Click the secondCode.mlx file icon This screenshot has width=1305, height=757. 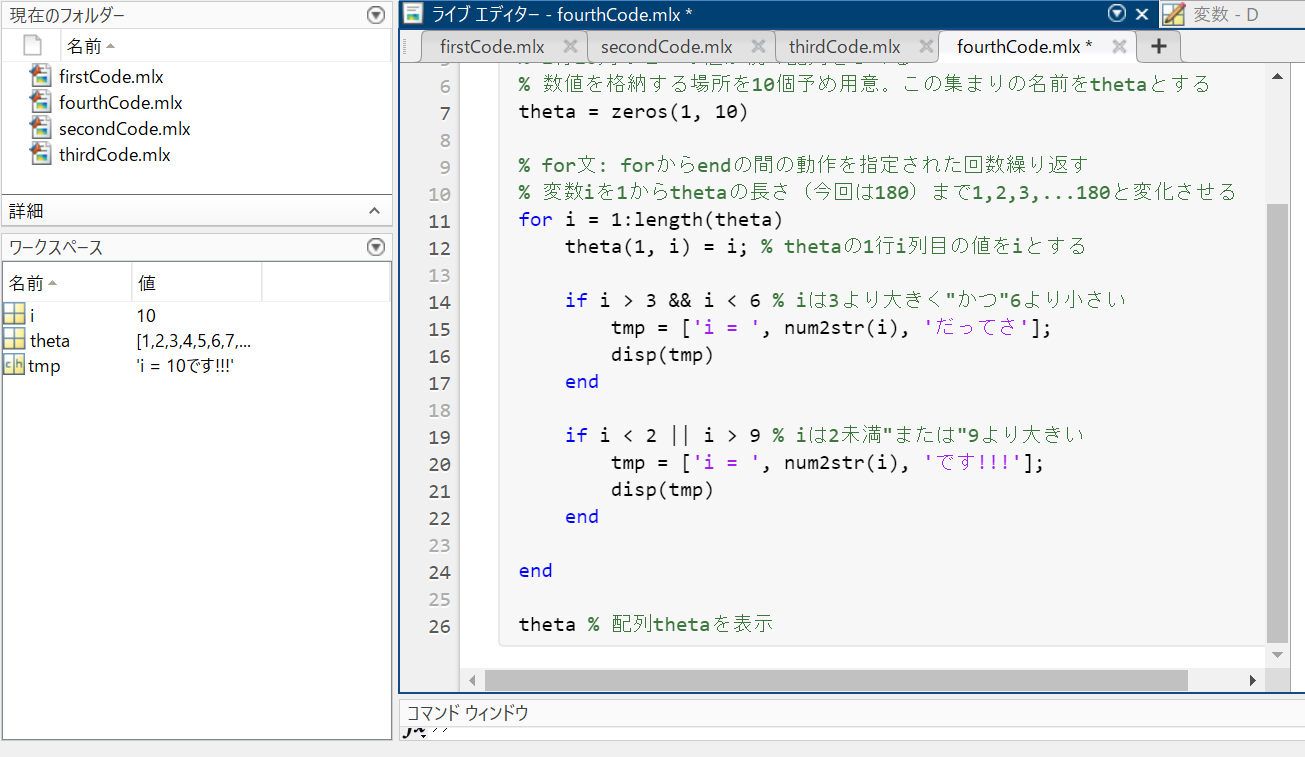(x=40, y=128)
